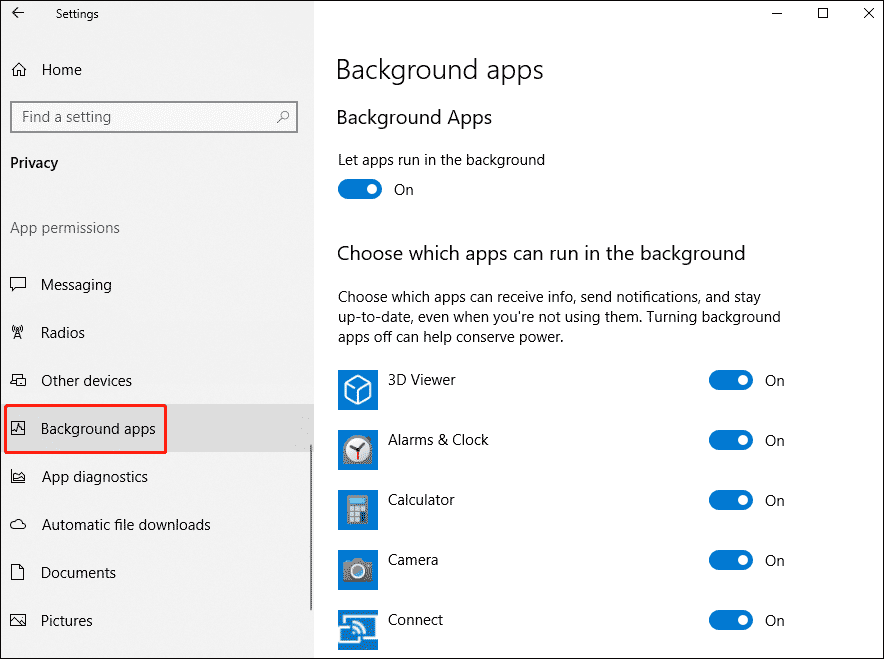Click the Connect app icon
Image resolution: width=884 pixels, height=659 pixels.
[x=358, y=630]
